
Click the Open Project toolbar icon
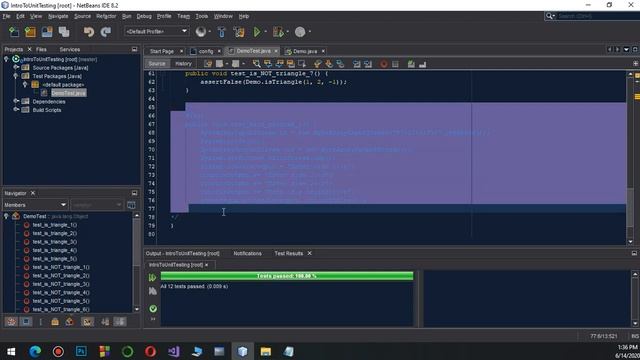[x=47, y=32]
